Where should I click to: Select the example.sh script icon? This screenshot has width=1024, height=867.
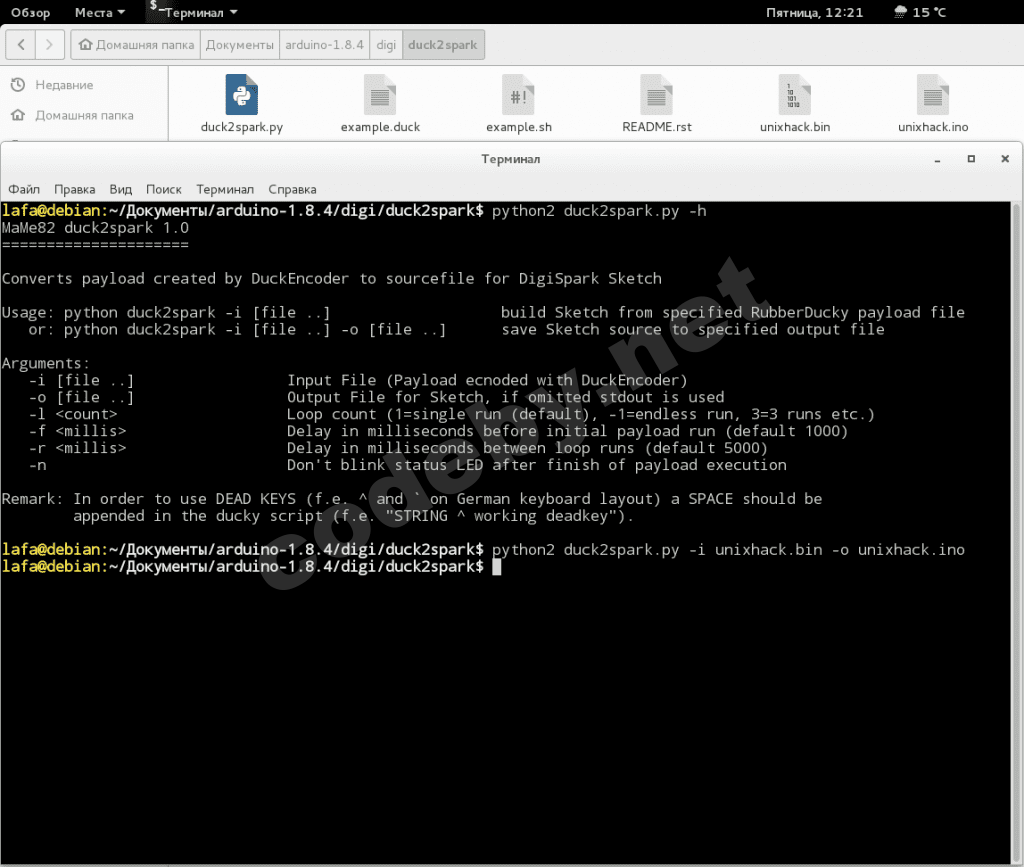point(518,96)
